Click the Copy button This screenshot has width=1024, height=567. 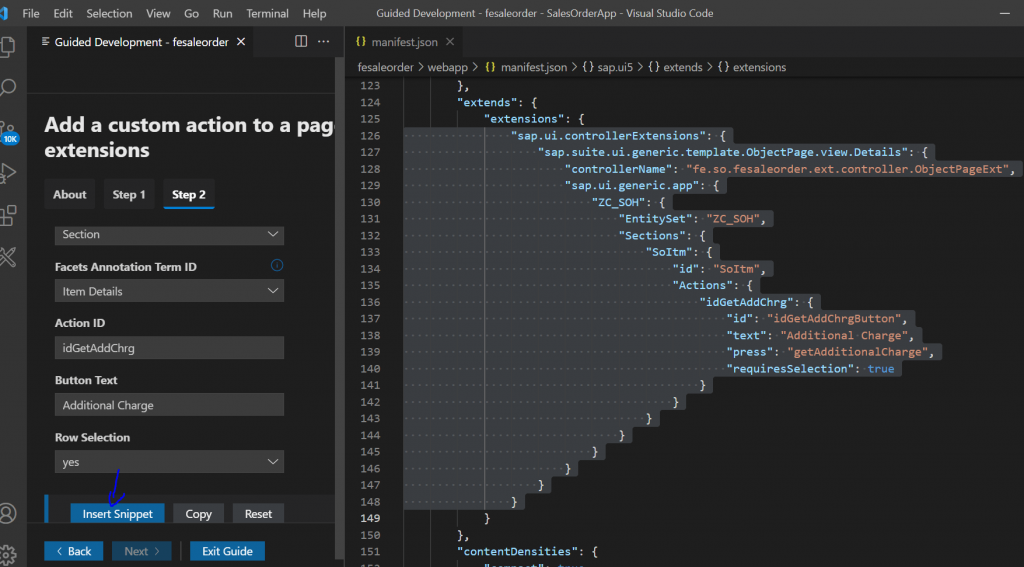click(x=199, y=513)
